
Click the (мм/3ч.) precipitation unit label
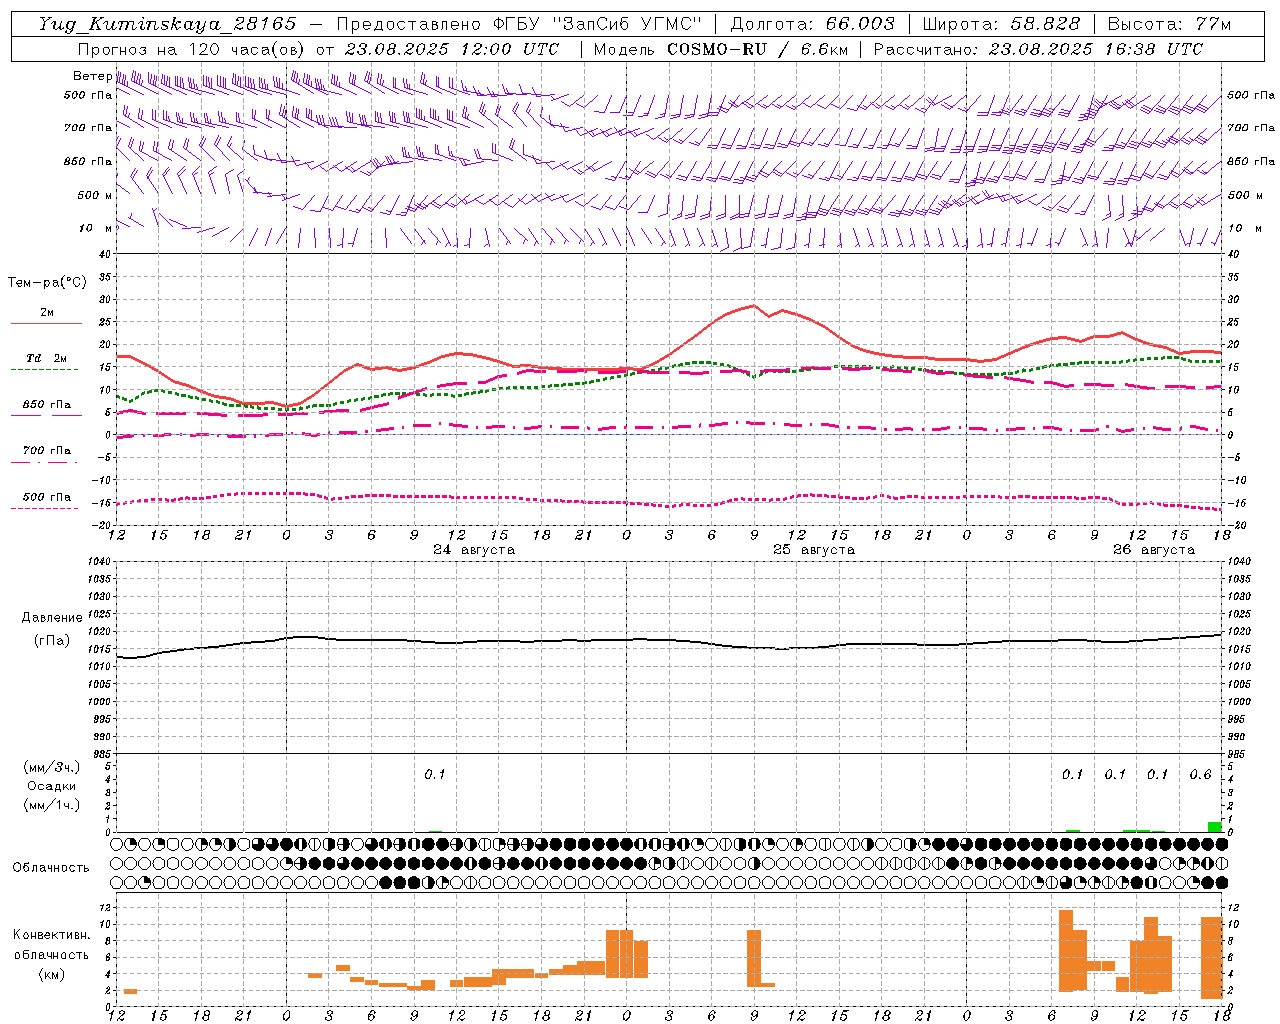[51, 767]
